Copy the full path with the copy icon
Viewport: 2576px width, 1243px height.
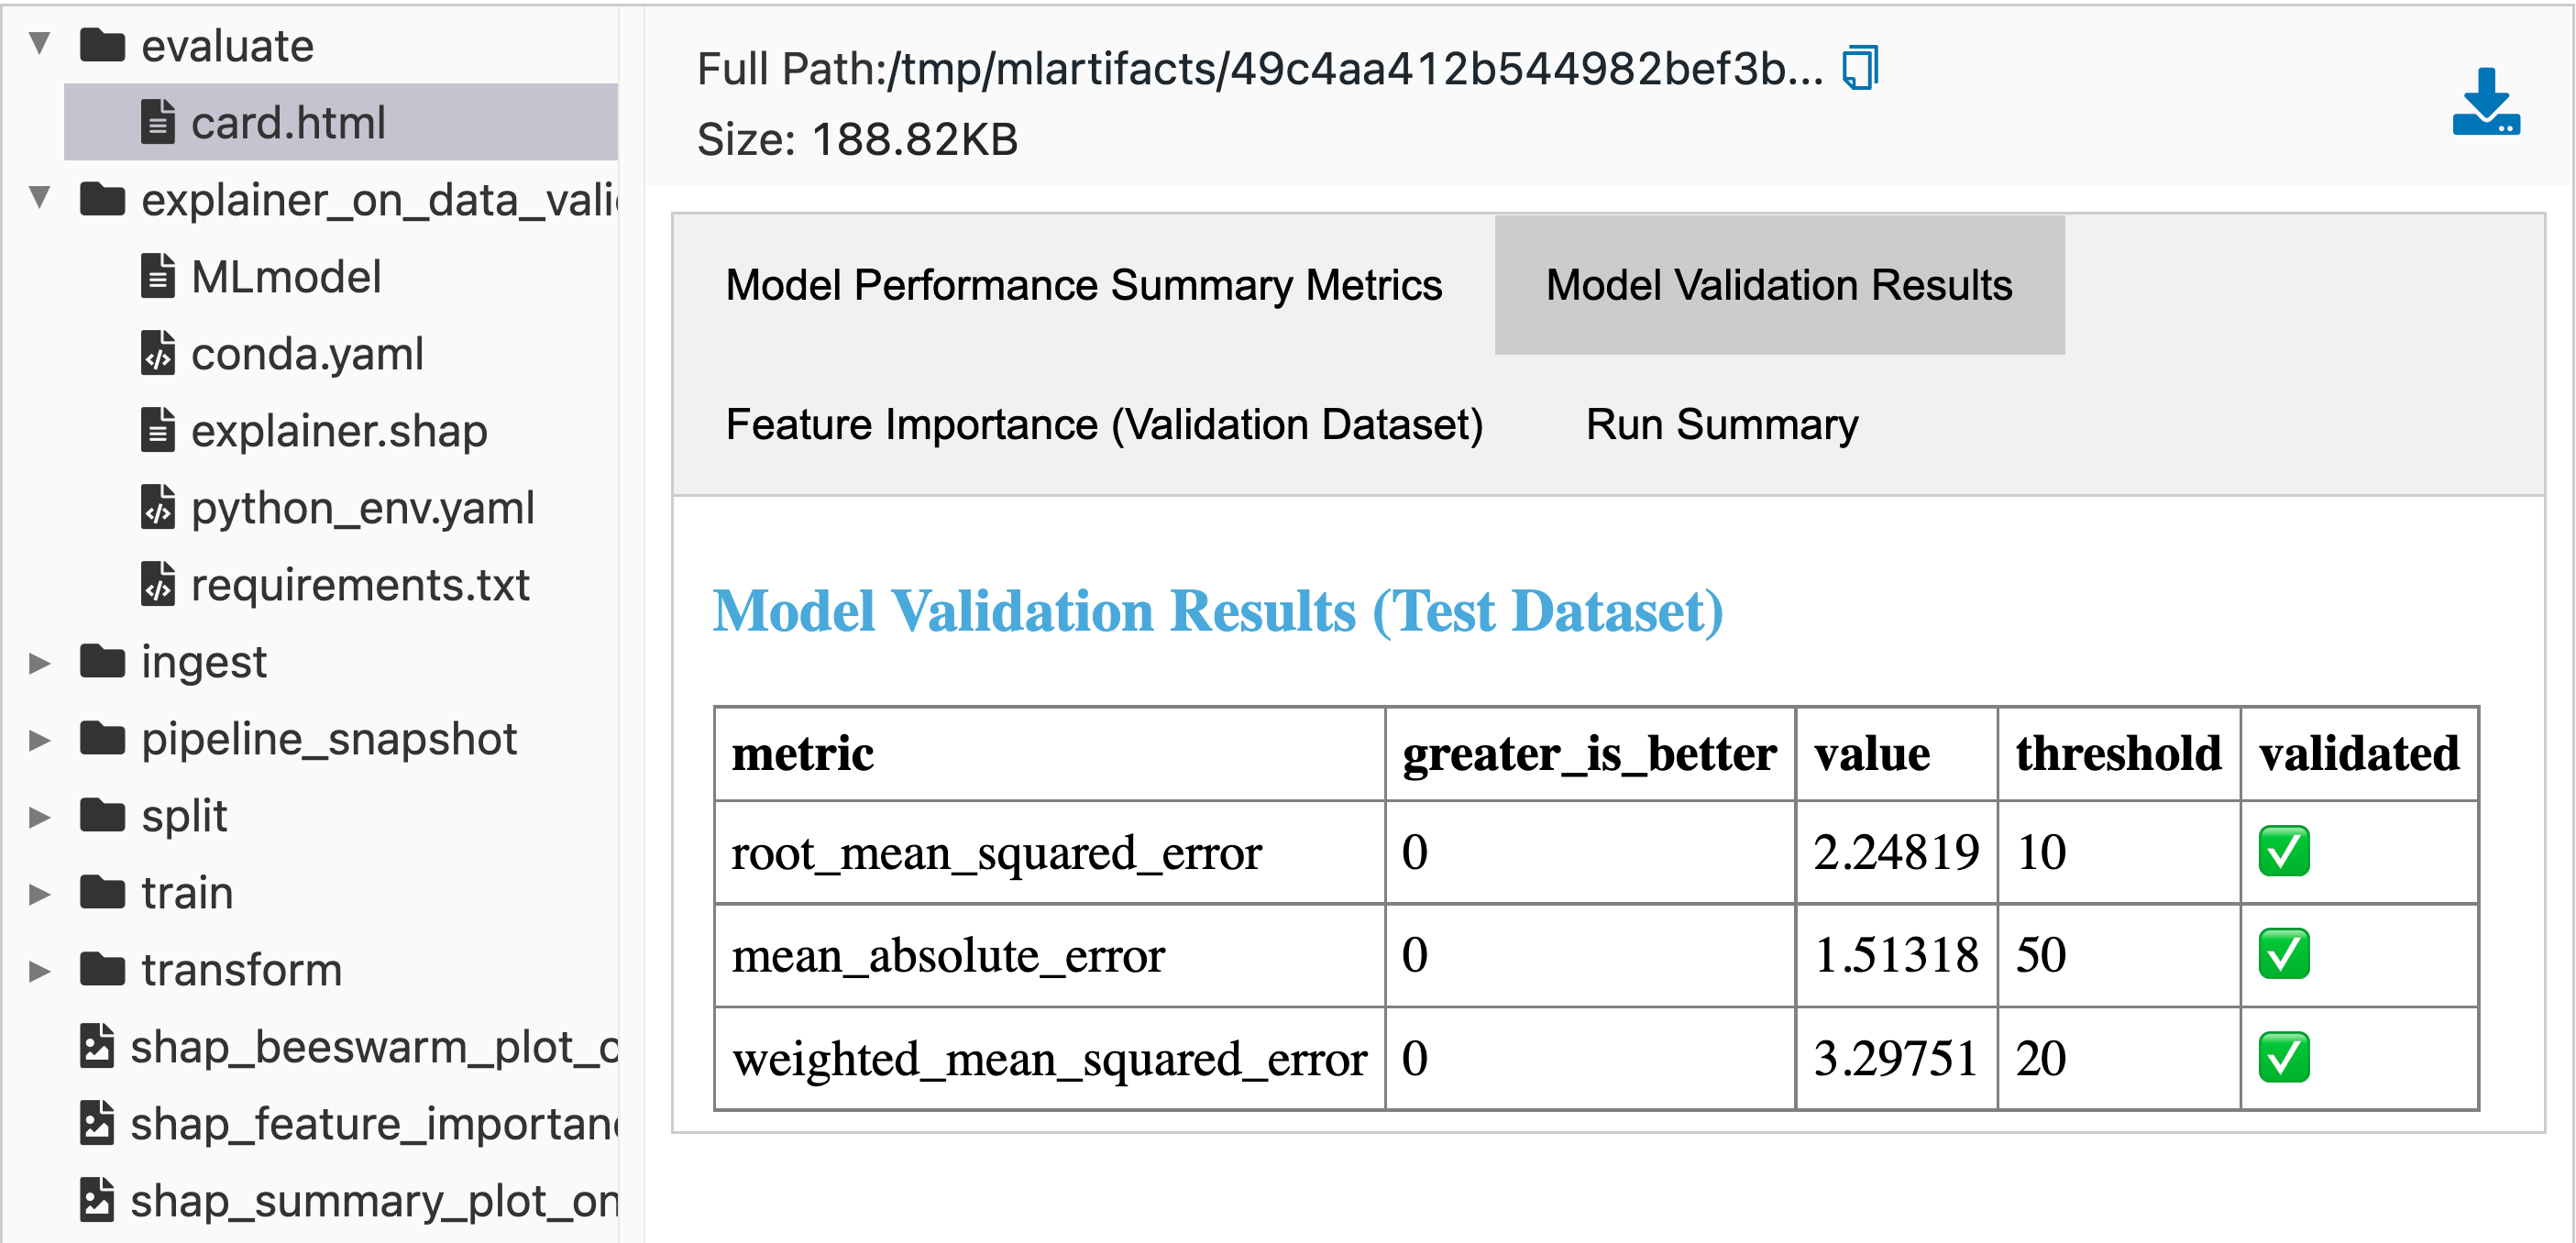pyautogui.click(x=1860, y=68)
